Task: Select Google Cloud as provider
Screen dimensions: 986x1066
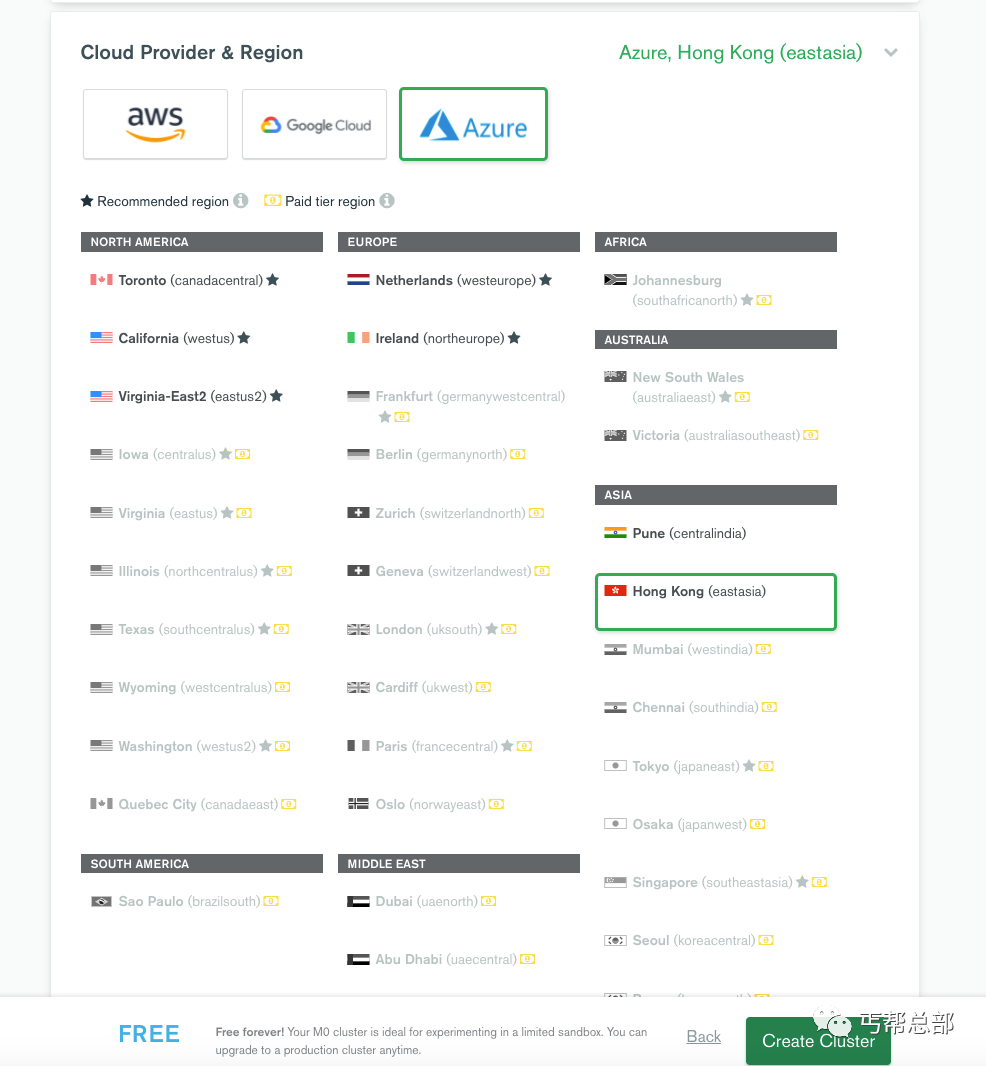Action: (314, 124)
